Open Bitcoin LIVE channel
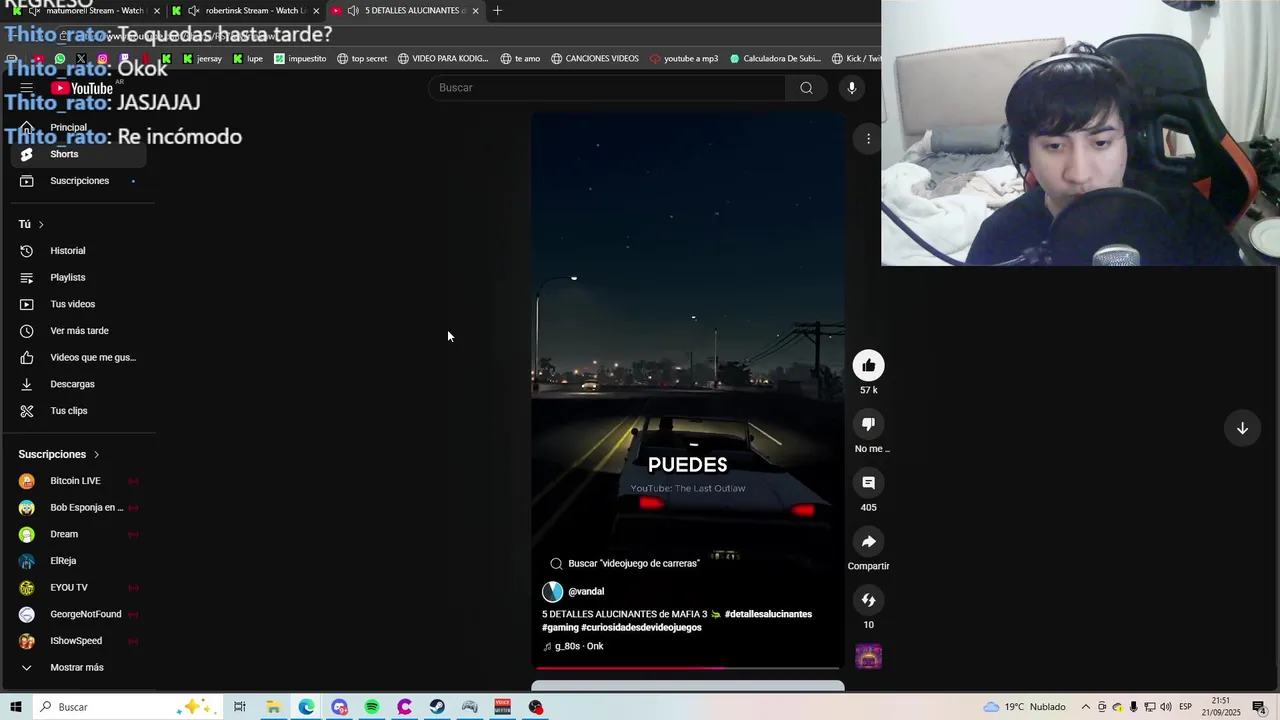Screen dimensions: 1280x720 78,481
